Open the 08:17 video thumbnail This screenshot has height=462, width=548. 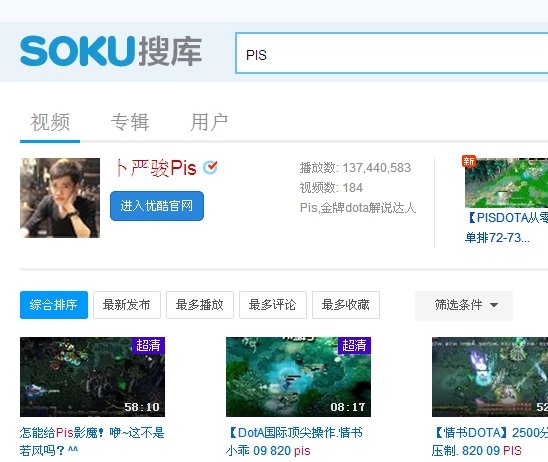coord(298,377)
